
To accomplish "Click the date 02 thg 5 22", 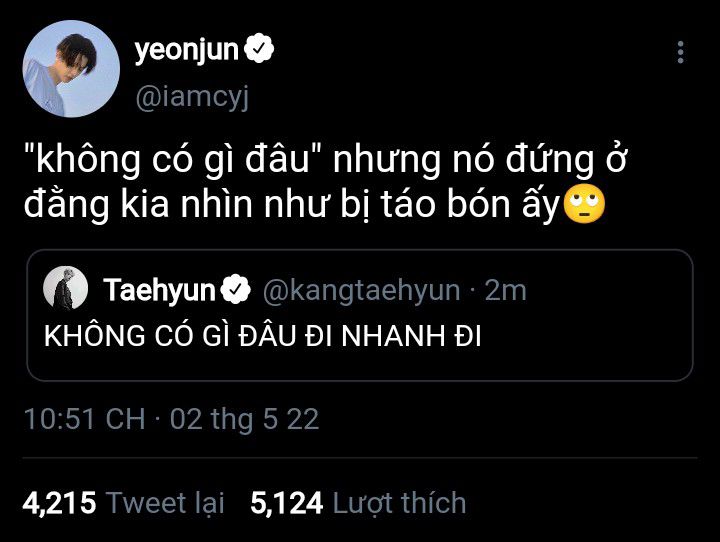I will click(x=244, y=419).
